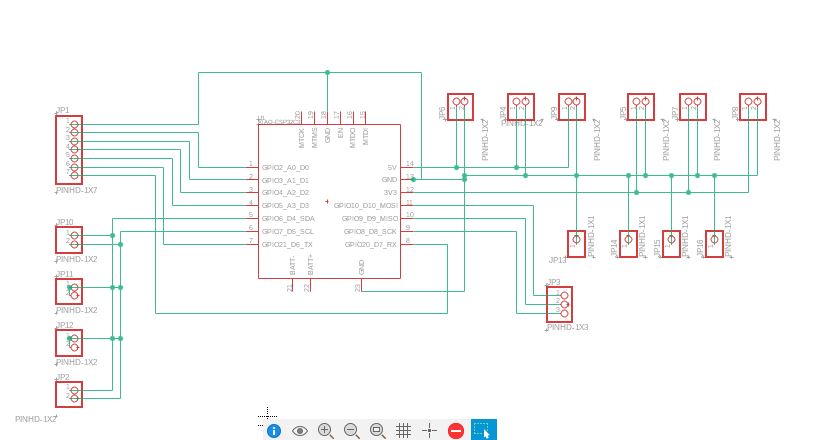This screenshot has width=828, height=440.
Task: Select the JP14 single-pin header symbol
Action: (x=628, y=244)
